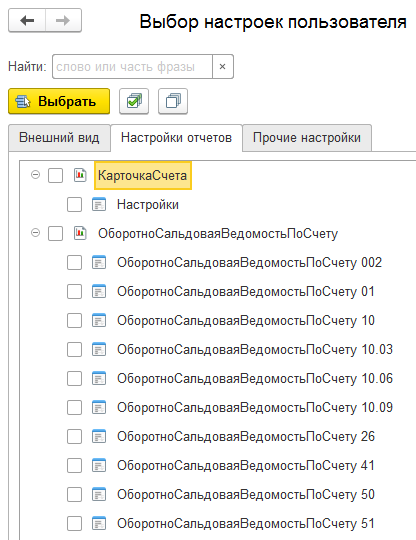416x540 pixels.
Task: Select row text ОборотноСальдоваяВедомостьПоСчету 10.09
Action: (255, 407)
